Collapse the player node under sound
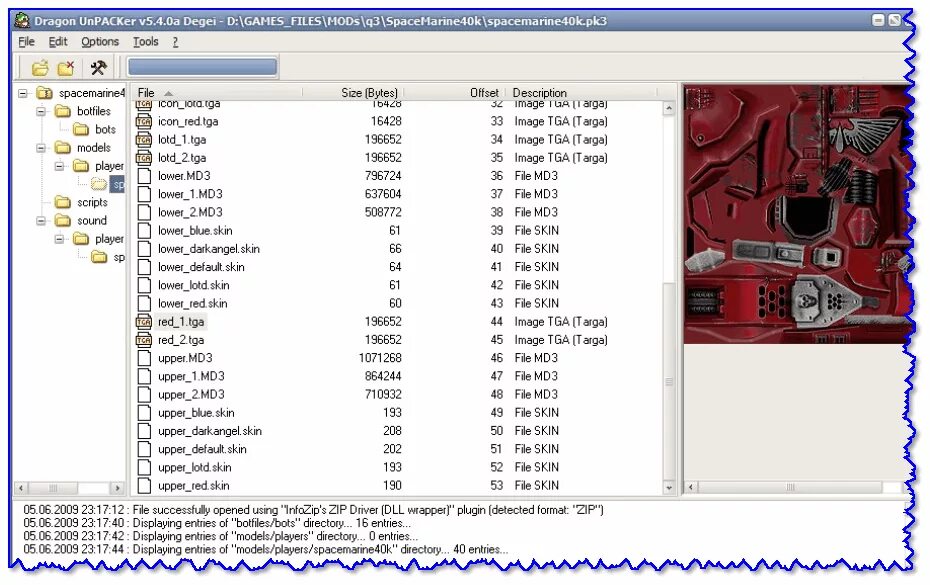Image resolution: width=930 pixels, height=585 pixels. [59, 239]
